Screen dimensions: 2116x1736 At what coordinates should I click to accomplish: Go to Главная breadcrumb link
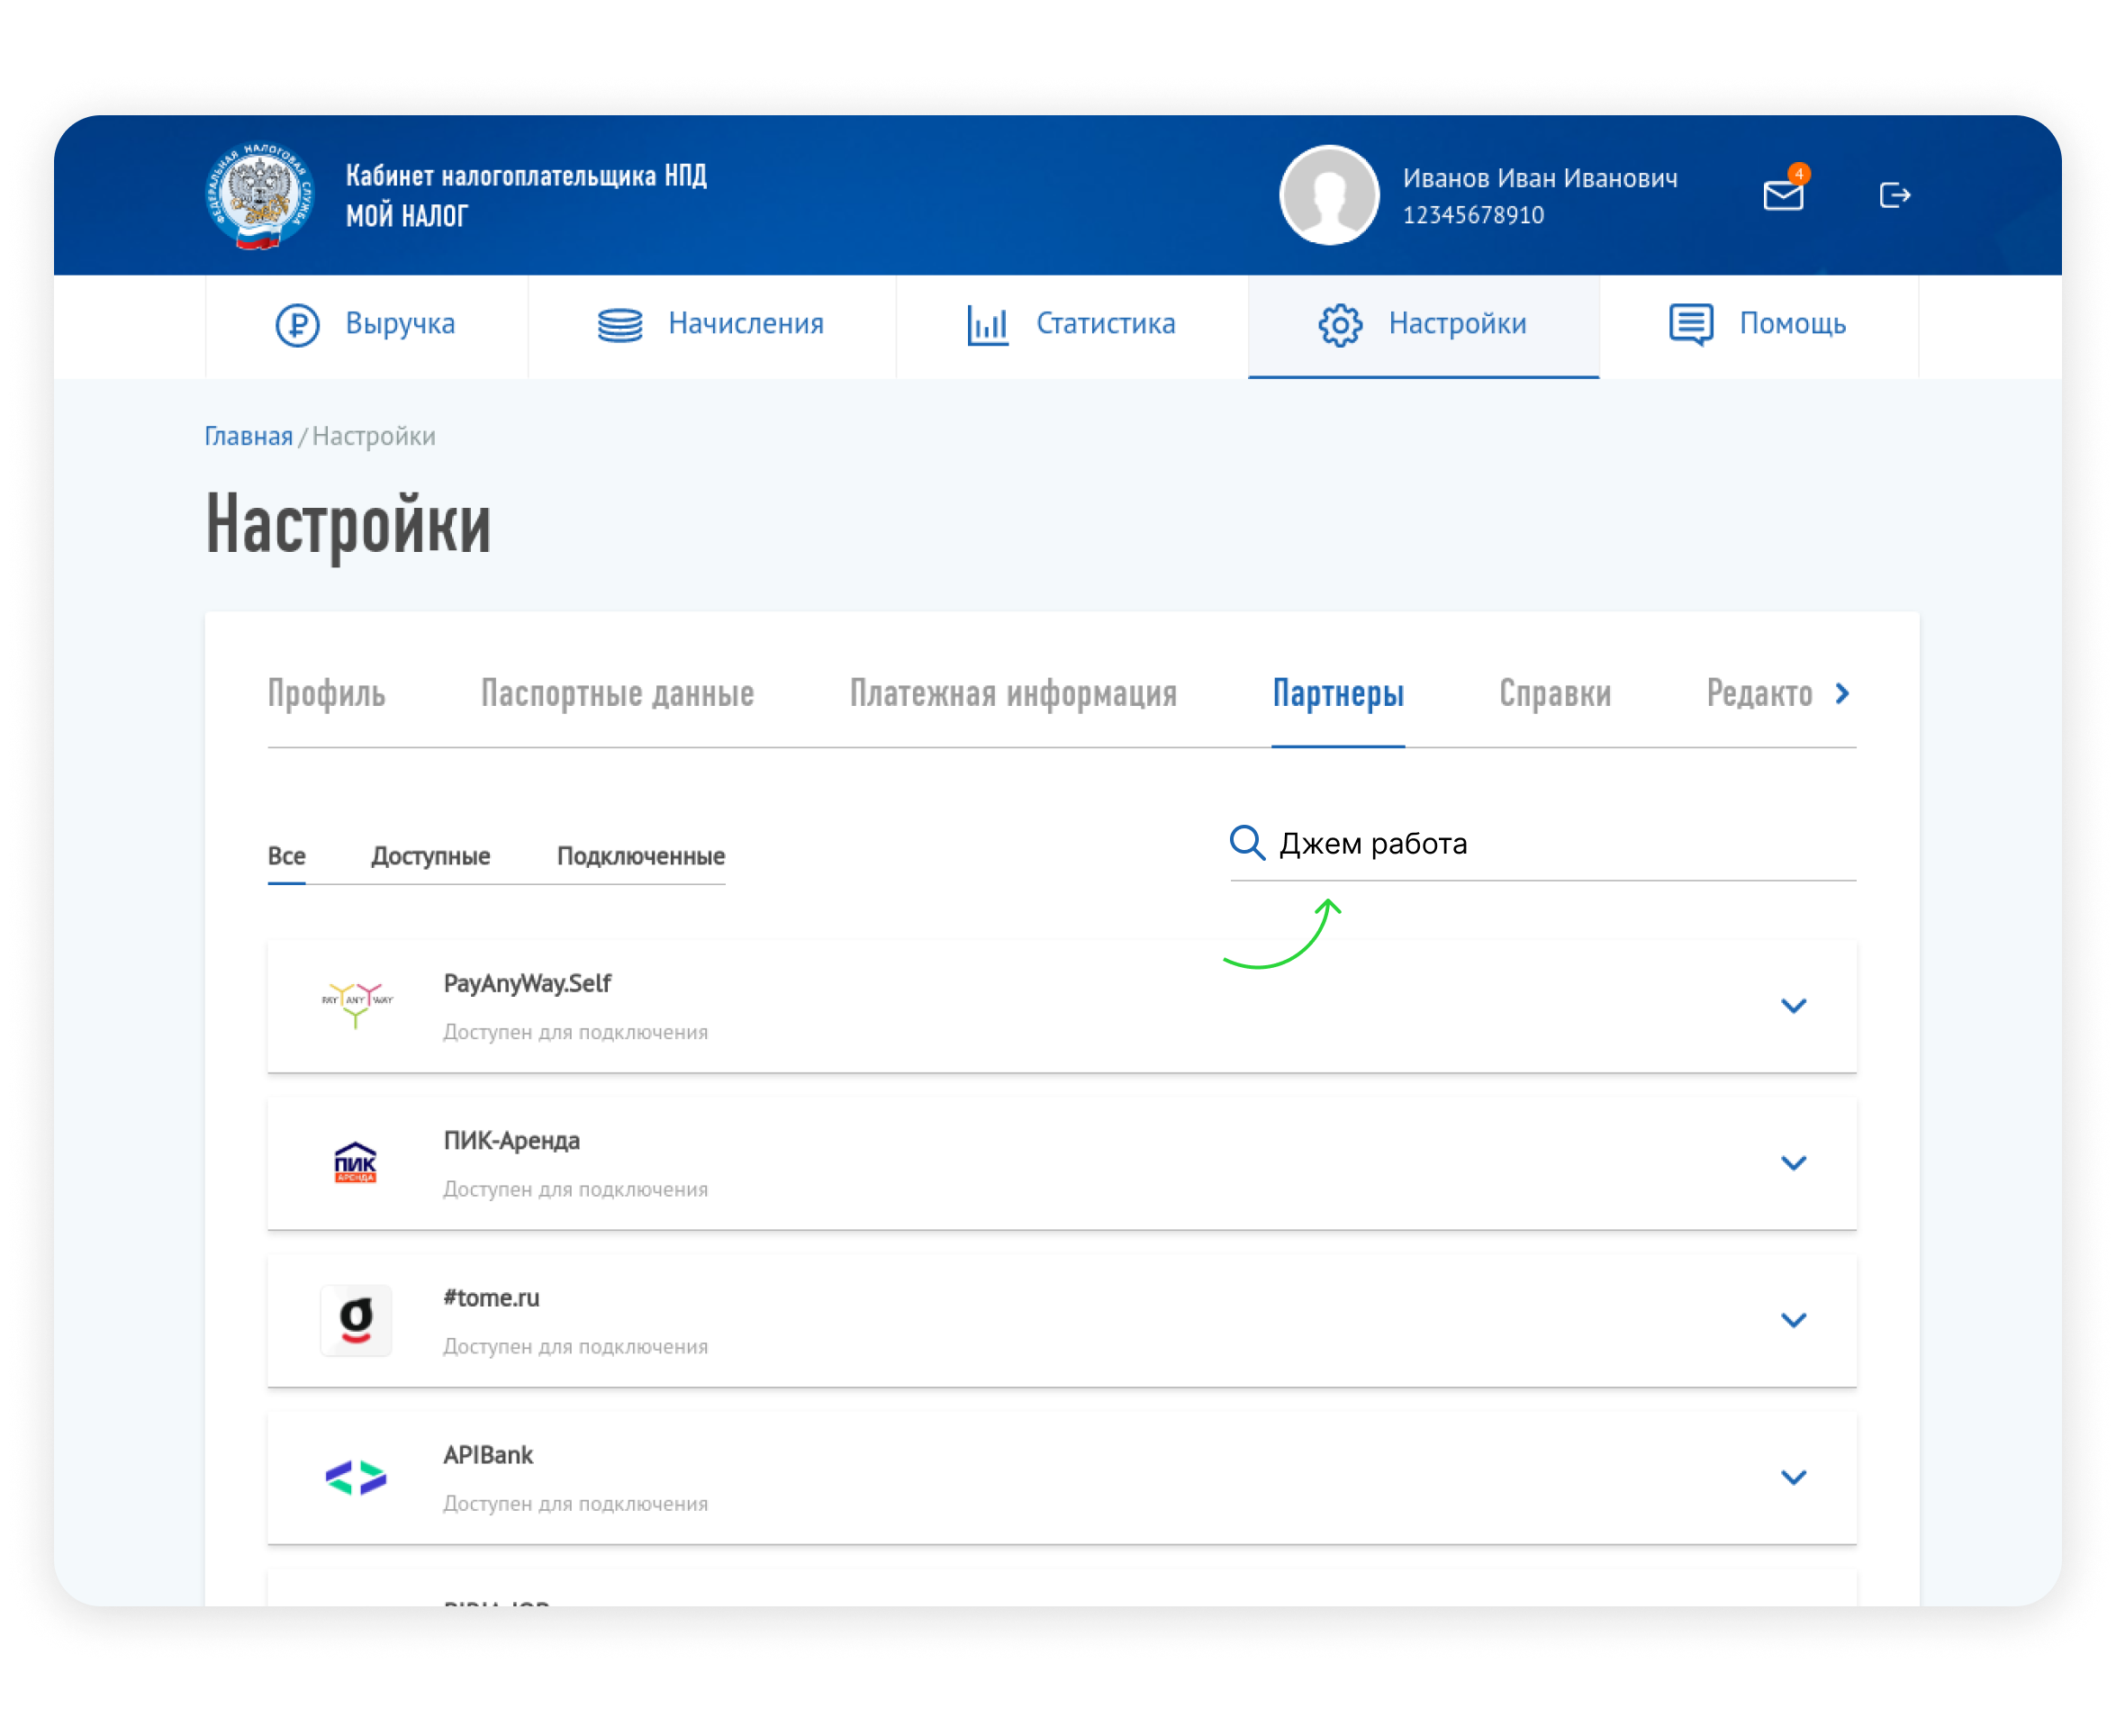point(248,436)
